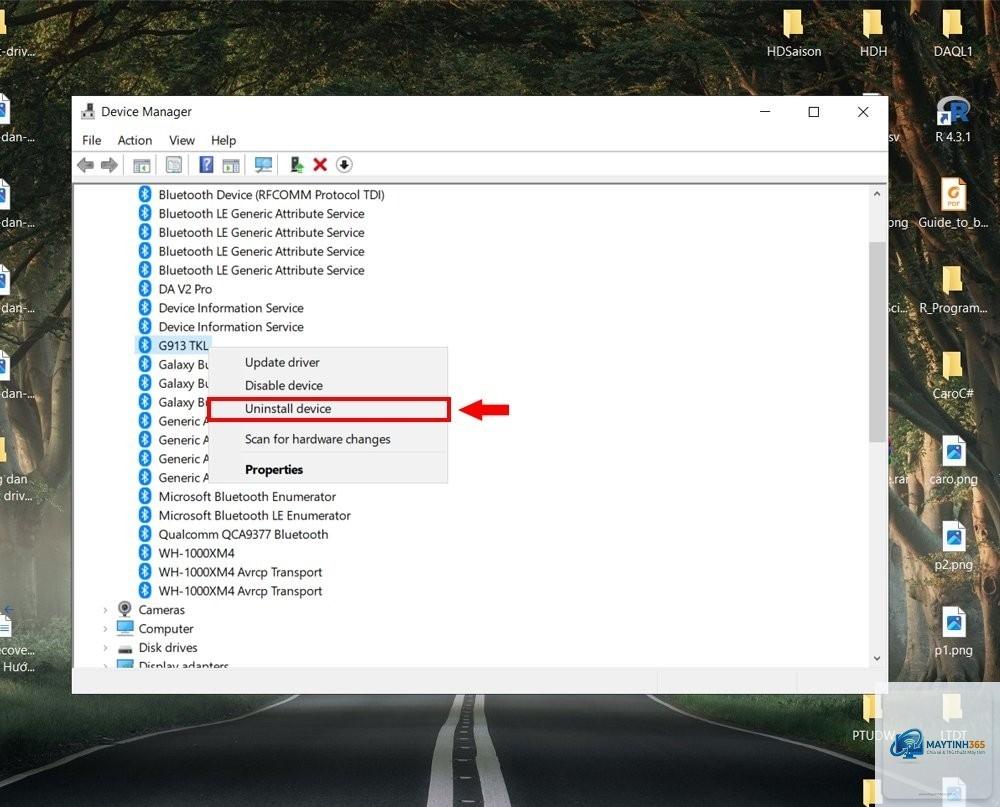Viewport: 1000px width, 807px height.
Task: Click the Bluetooth icon beside Qualcomm QCA9377 Bluetooth
Action: [145, 534]
